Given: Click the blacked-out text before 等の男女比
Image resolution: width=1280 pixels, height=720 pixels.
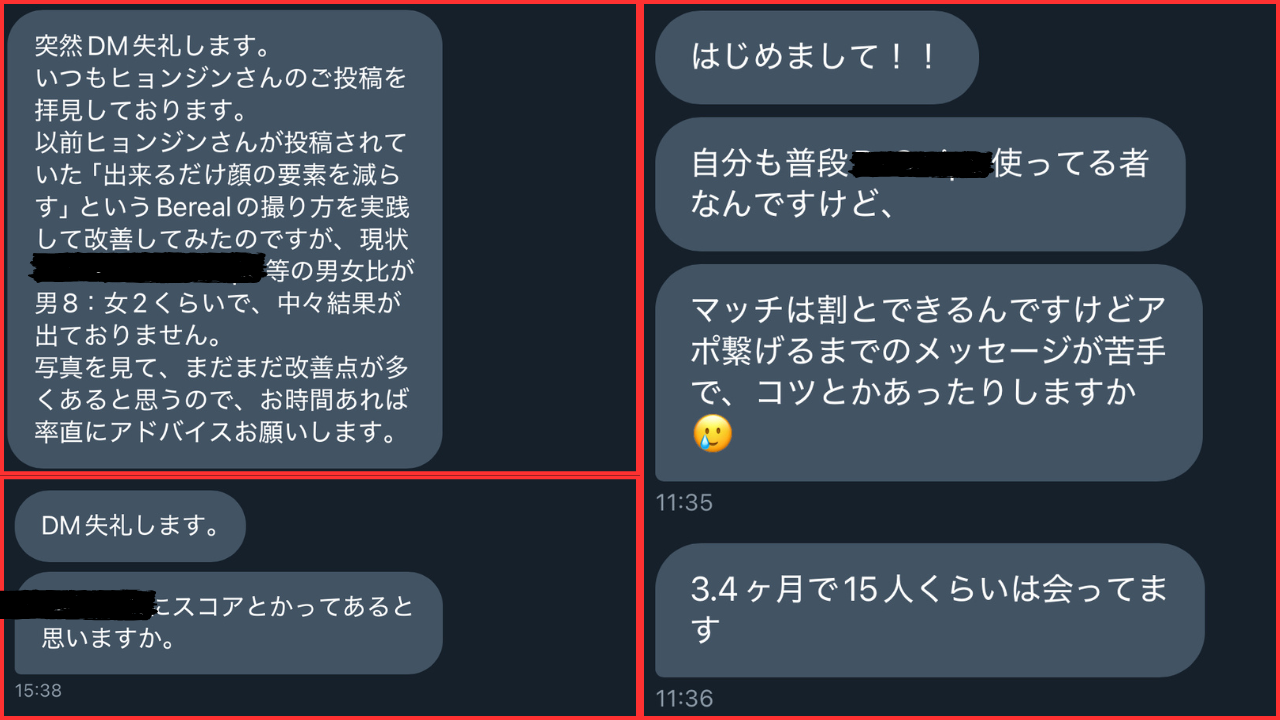Looking at the screenshot, I should [148, 268].
